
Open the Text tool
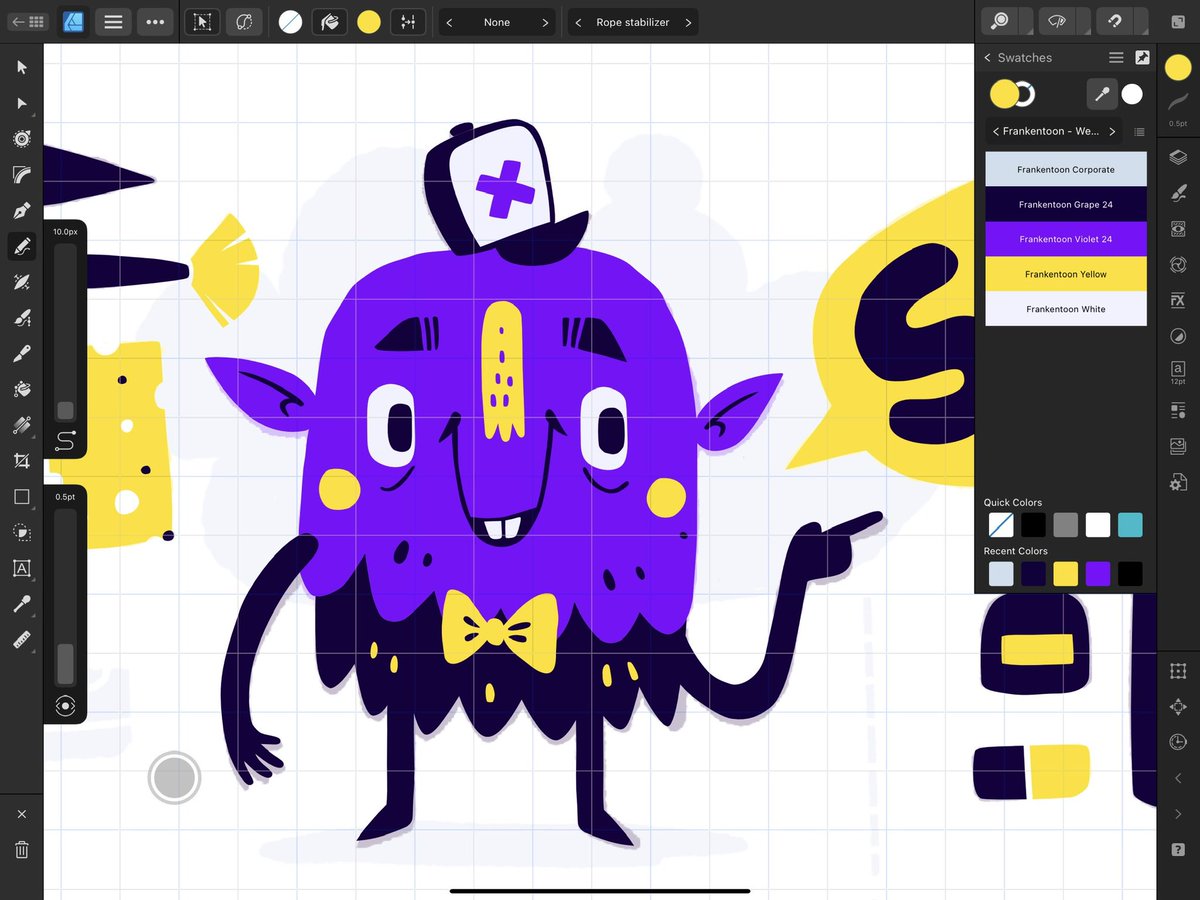tap(22, 568)
